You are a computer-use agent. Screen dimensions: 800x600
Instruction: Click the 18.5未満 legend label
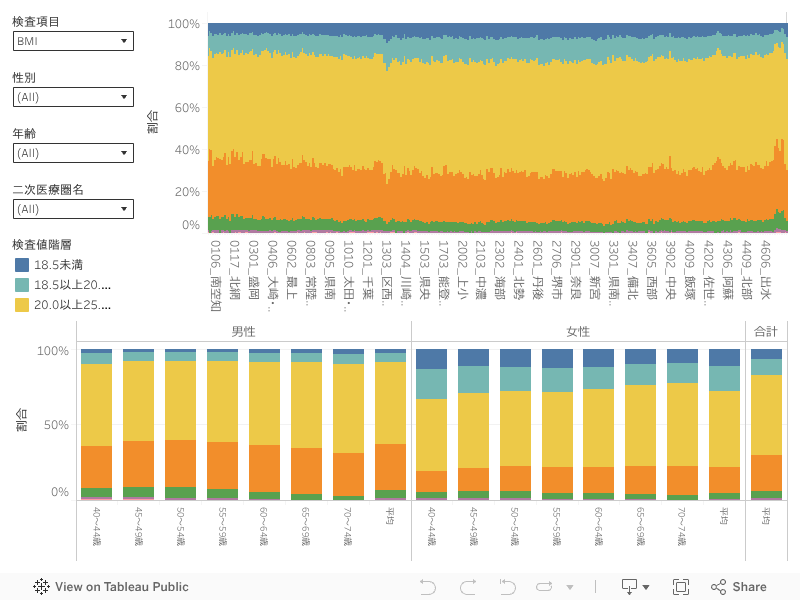(58, 265)
